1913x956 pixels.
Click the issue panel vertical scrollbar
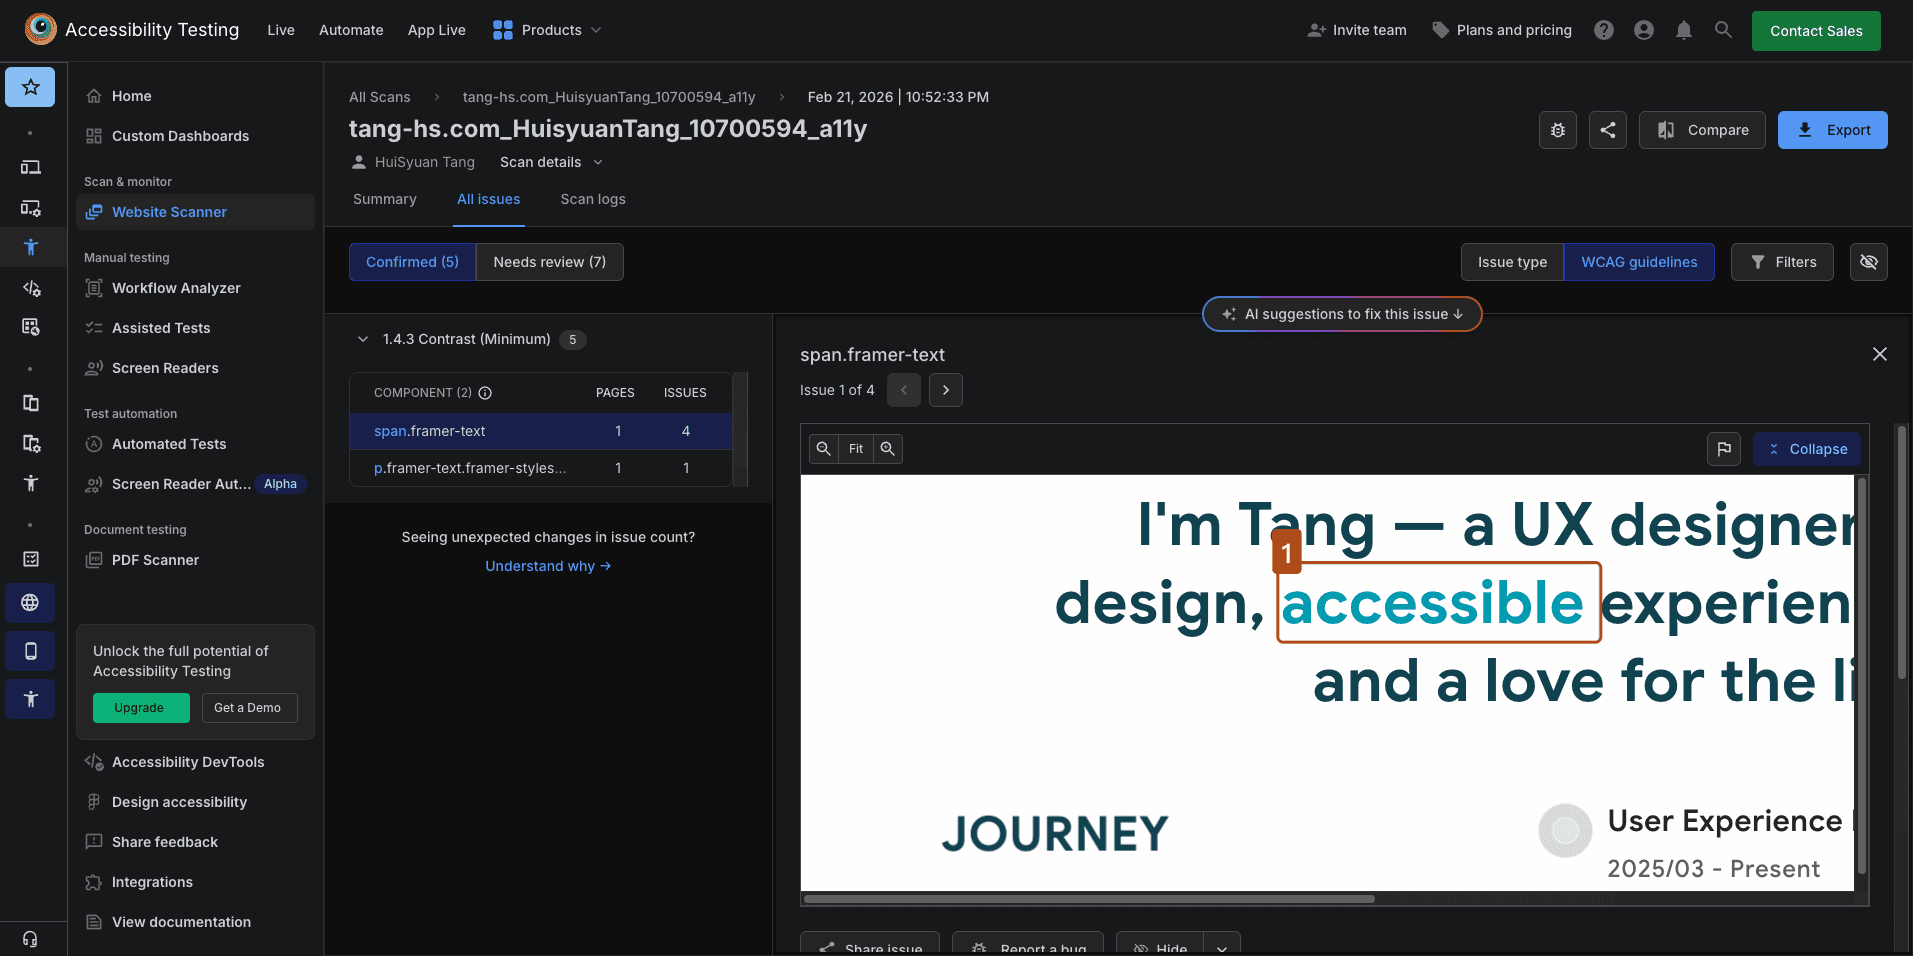(x=1901, y=553)
